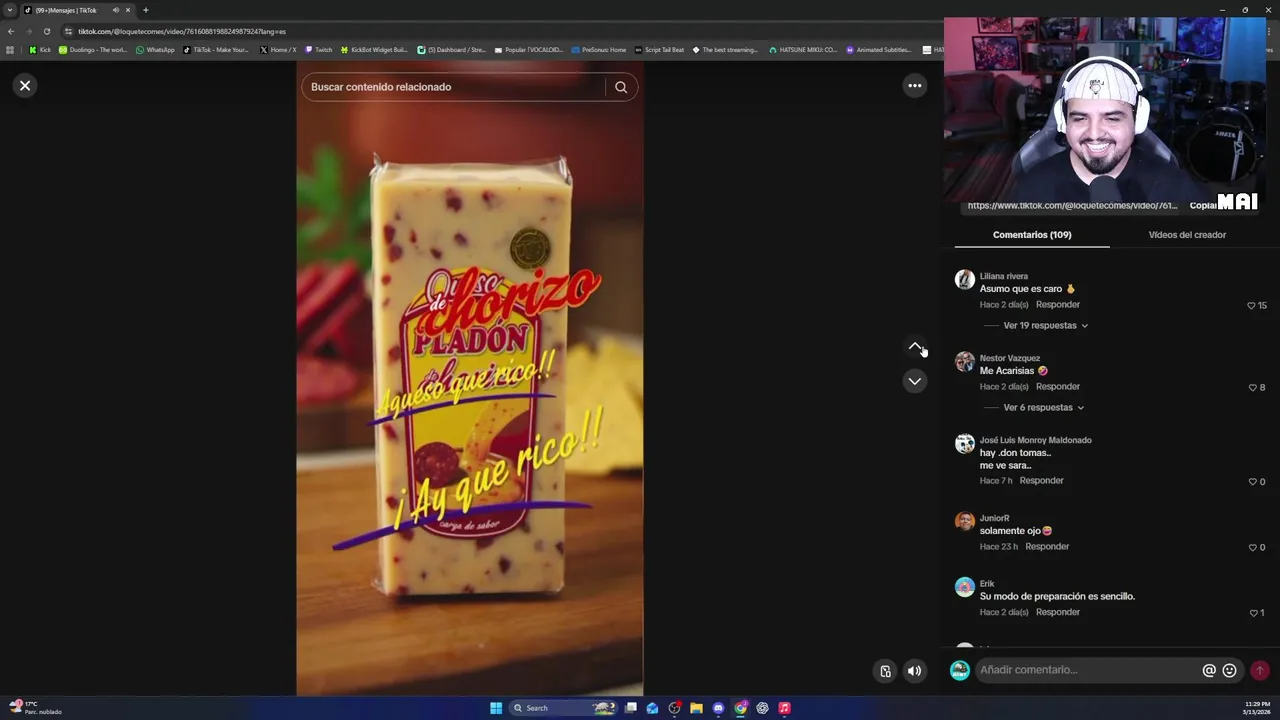Viewport: 1280px width, 720px height.
Task: Open the Animated Subtitles bookmark
Action: [879, 50]
